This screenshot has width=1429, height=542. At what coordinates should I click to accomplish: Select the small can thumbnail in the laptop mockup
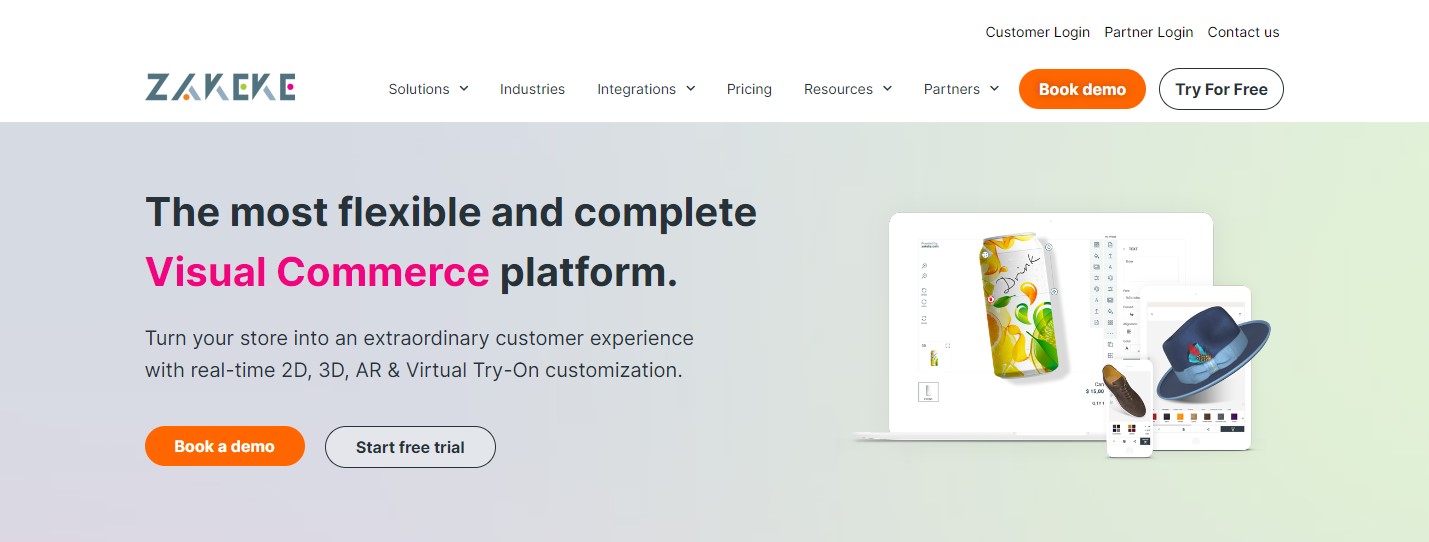tap(934, 358)
